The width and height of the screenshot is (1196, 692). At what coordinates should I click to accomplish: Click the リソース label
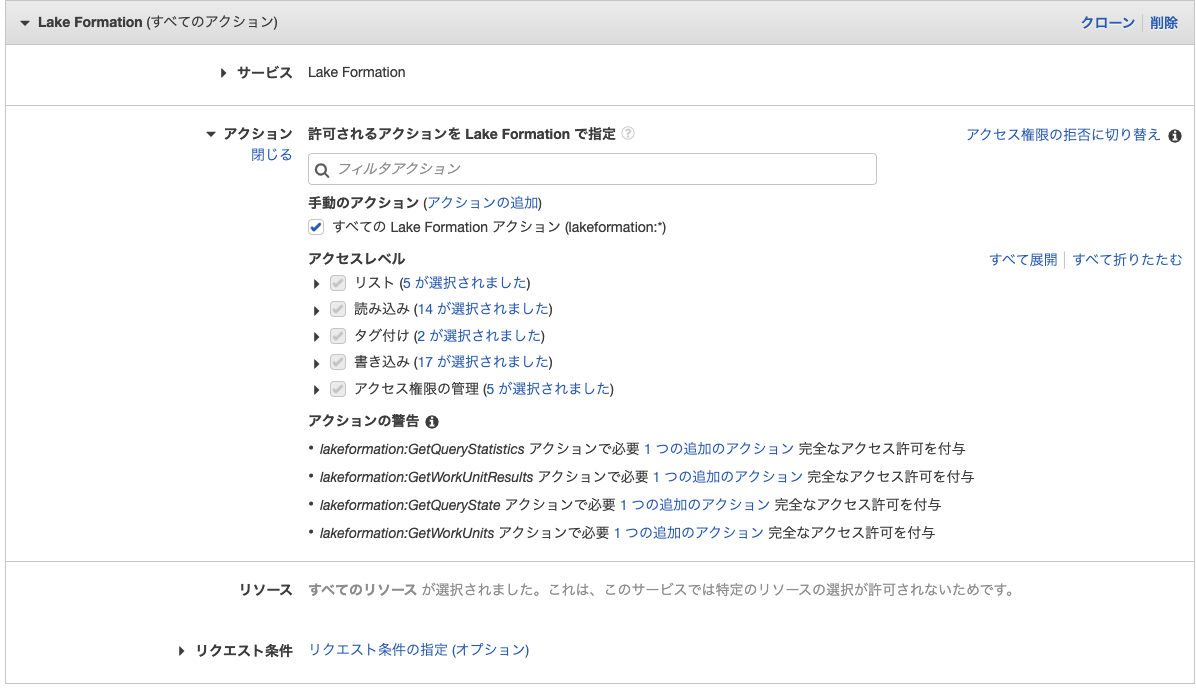(x=265, y=590)
